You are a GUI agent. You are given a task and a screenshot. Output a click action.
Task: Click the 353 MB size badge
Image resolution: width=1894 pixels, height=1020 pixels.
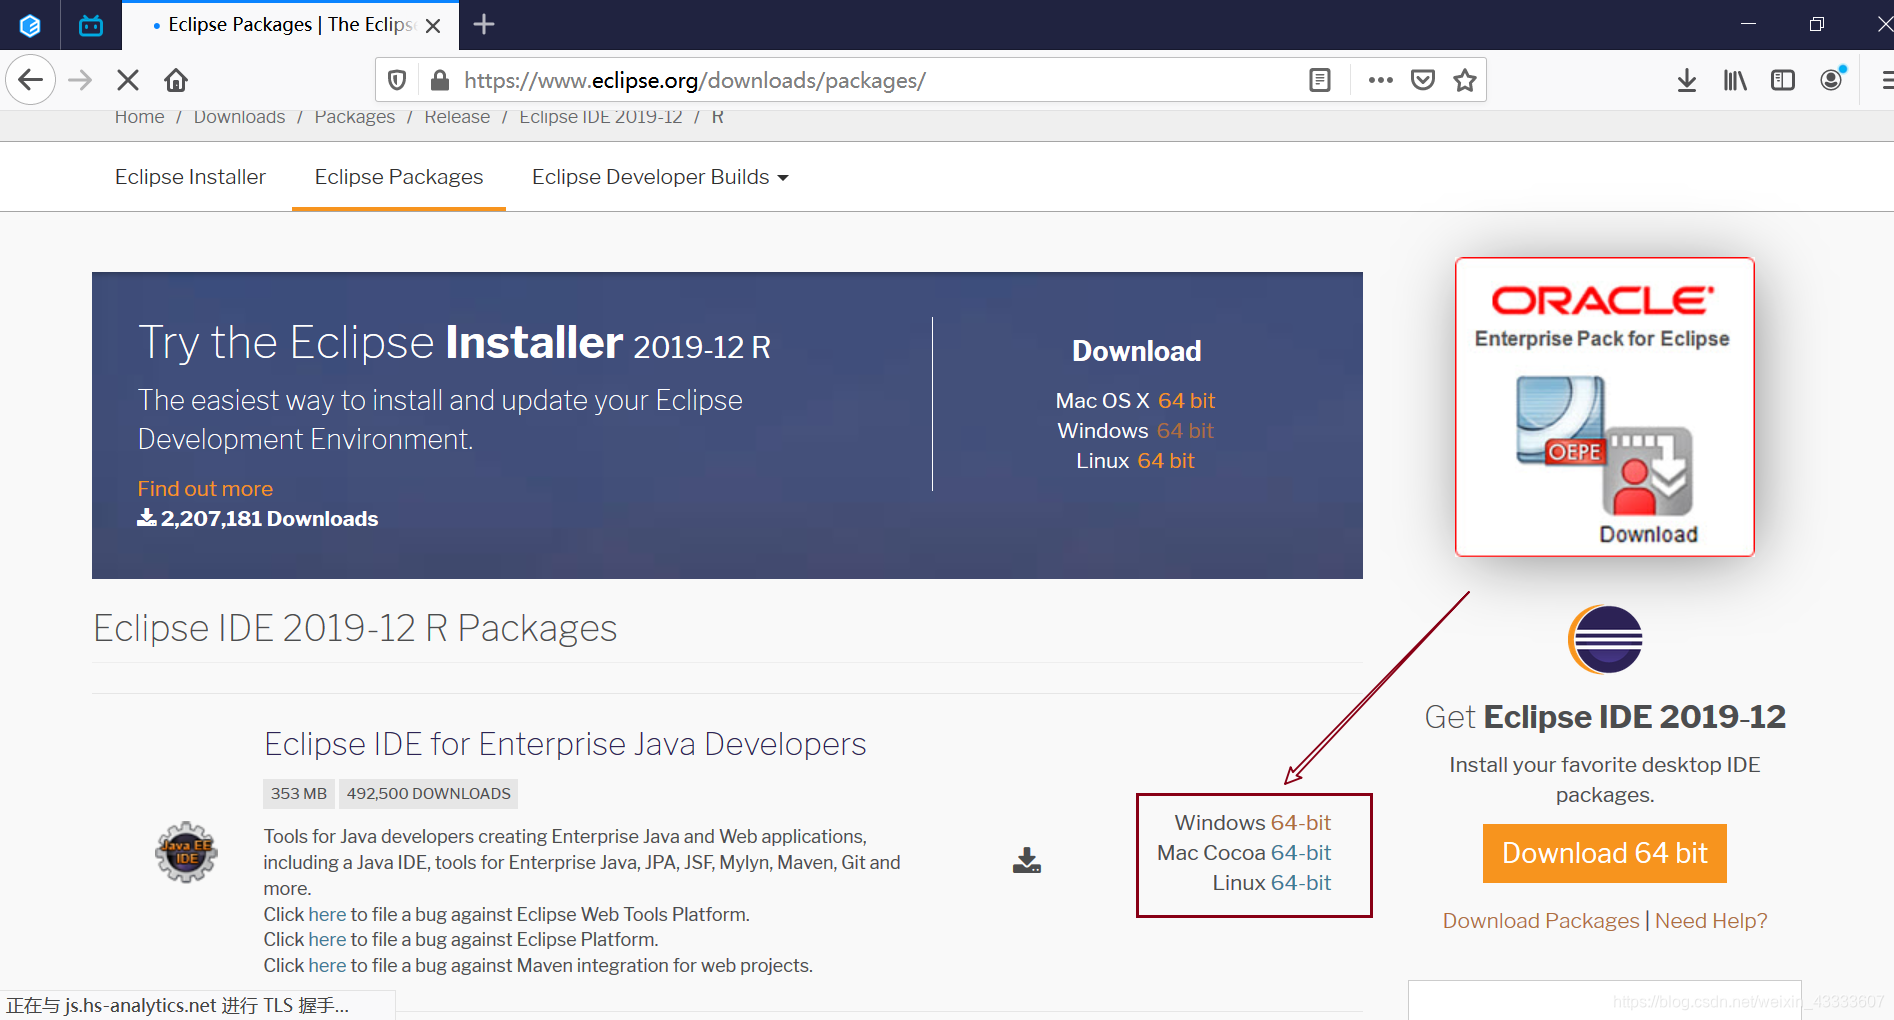click(x=298, y=793)
